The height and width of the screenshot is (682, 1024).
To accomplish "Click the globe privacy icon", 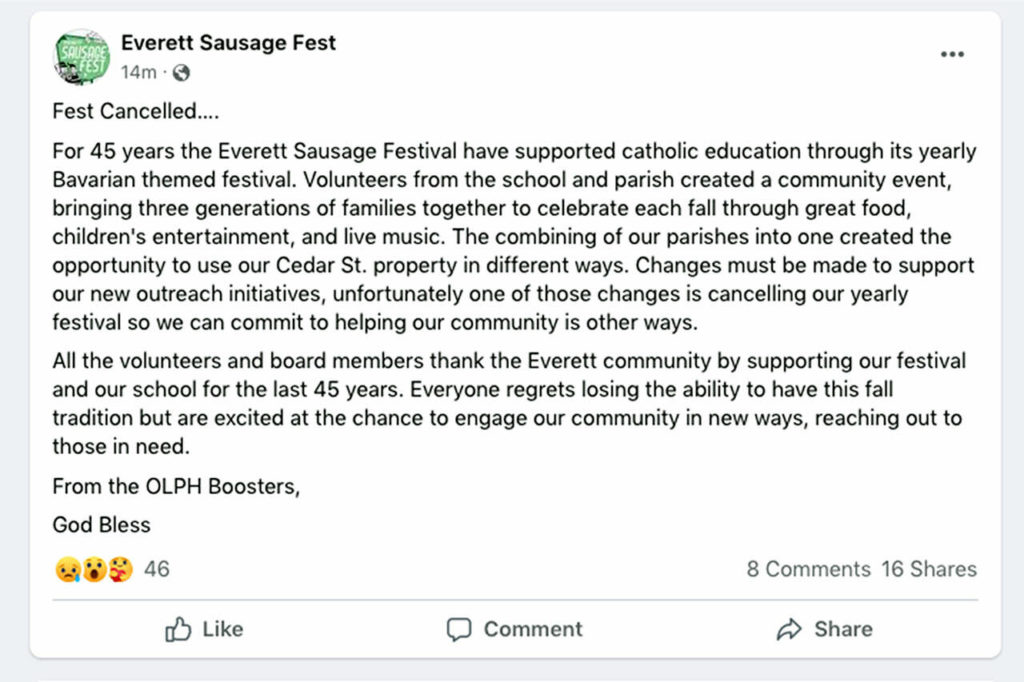I will 181,72.
